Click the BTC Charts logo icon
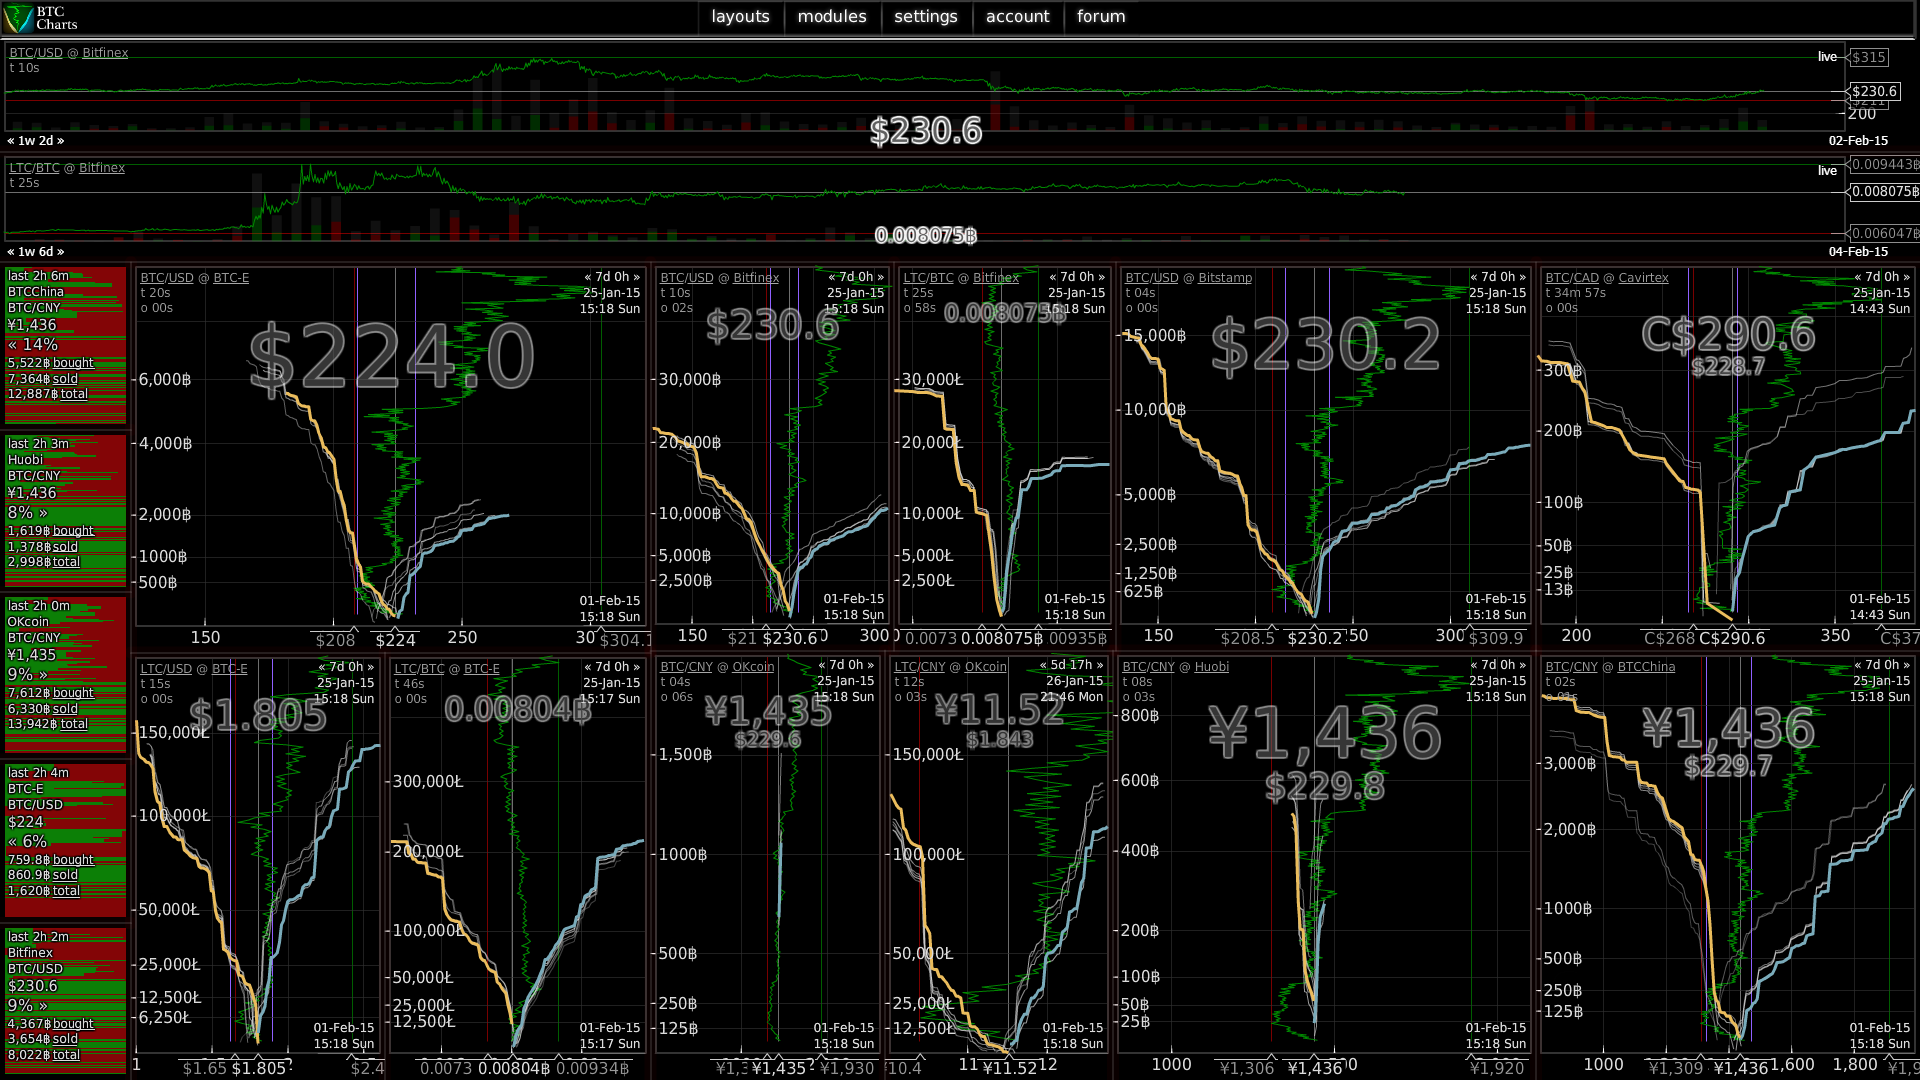1920x1080 pixels. [18, 18]
